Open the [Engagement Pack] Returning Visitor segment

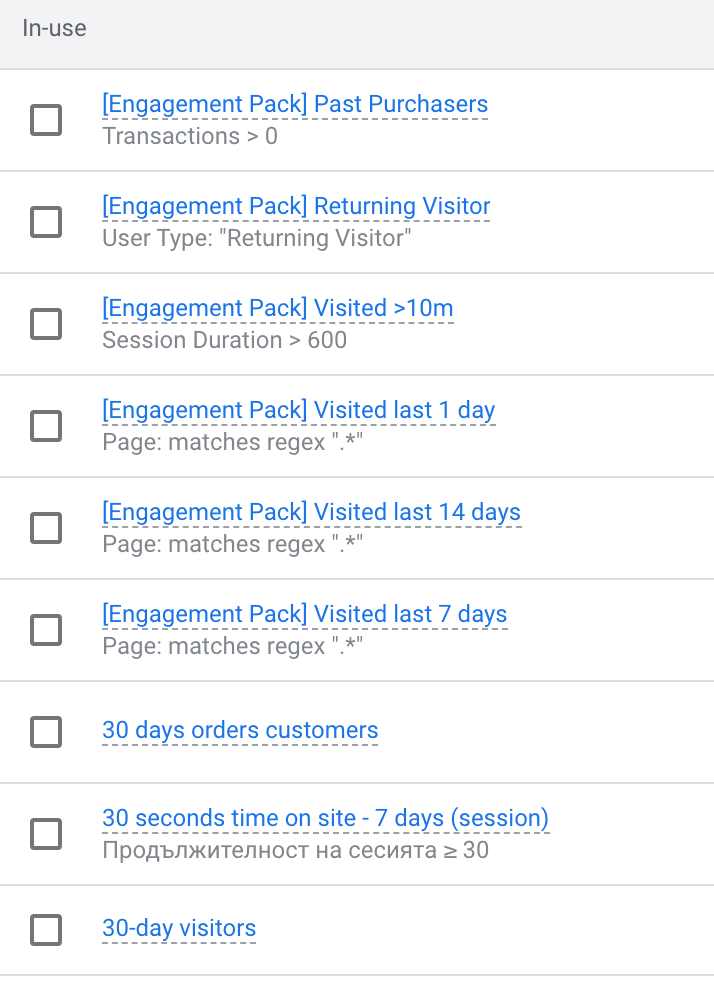coord(296,206)
